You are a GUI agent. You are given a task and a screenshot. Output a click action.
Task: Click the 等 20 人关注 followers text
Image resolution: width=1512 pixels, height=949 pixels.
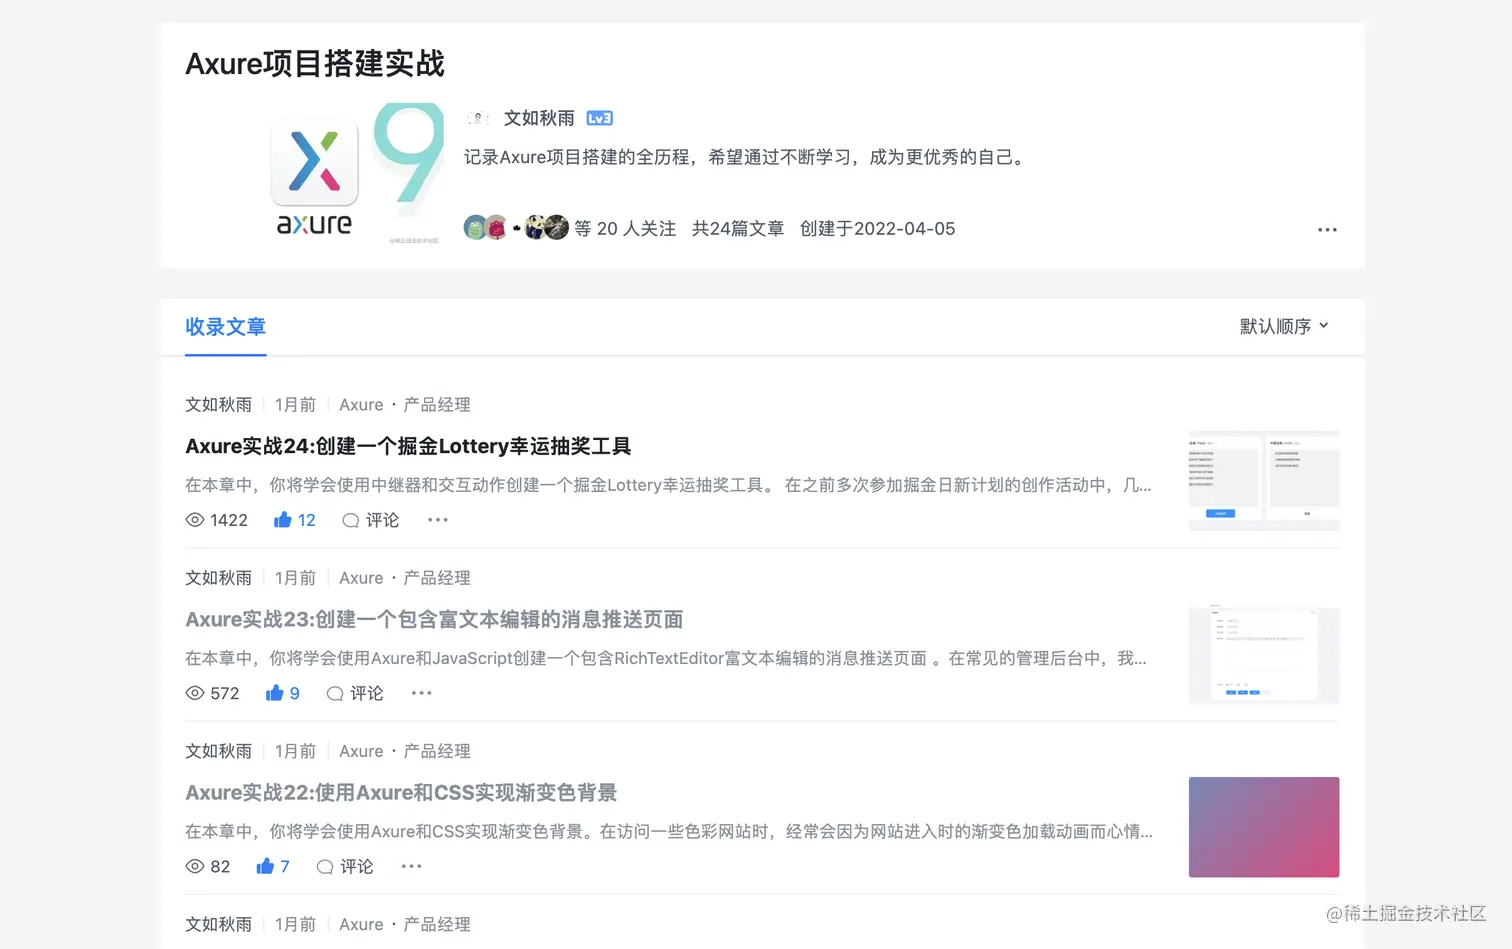point(625,229)
